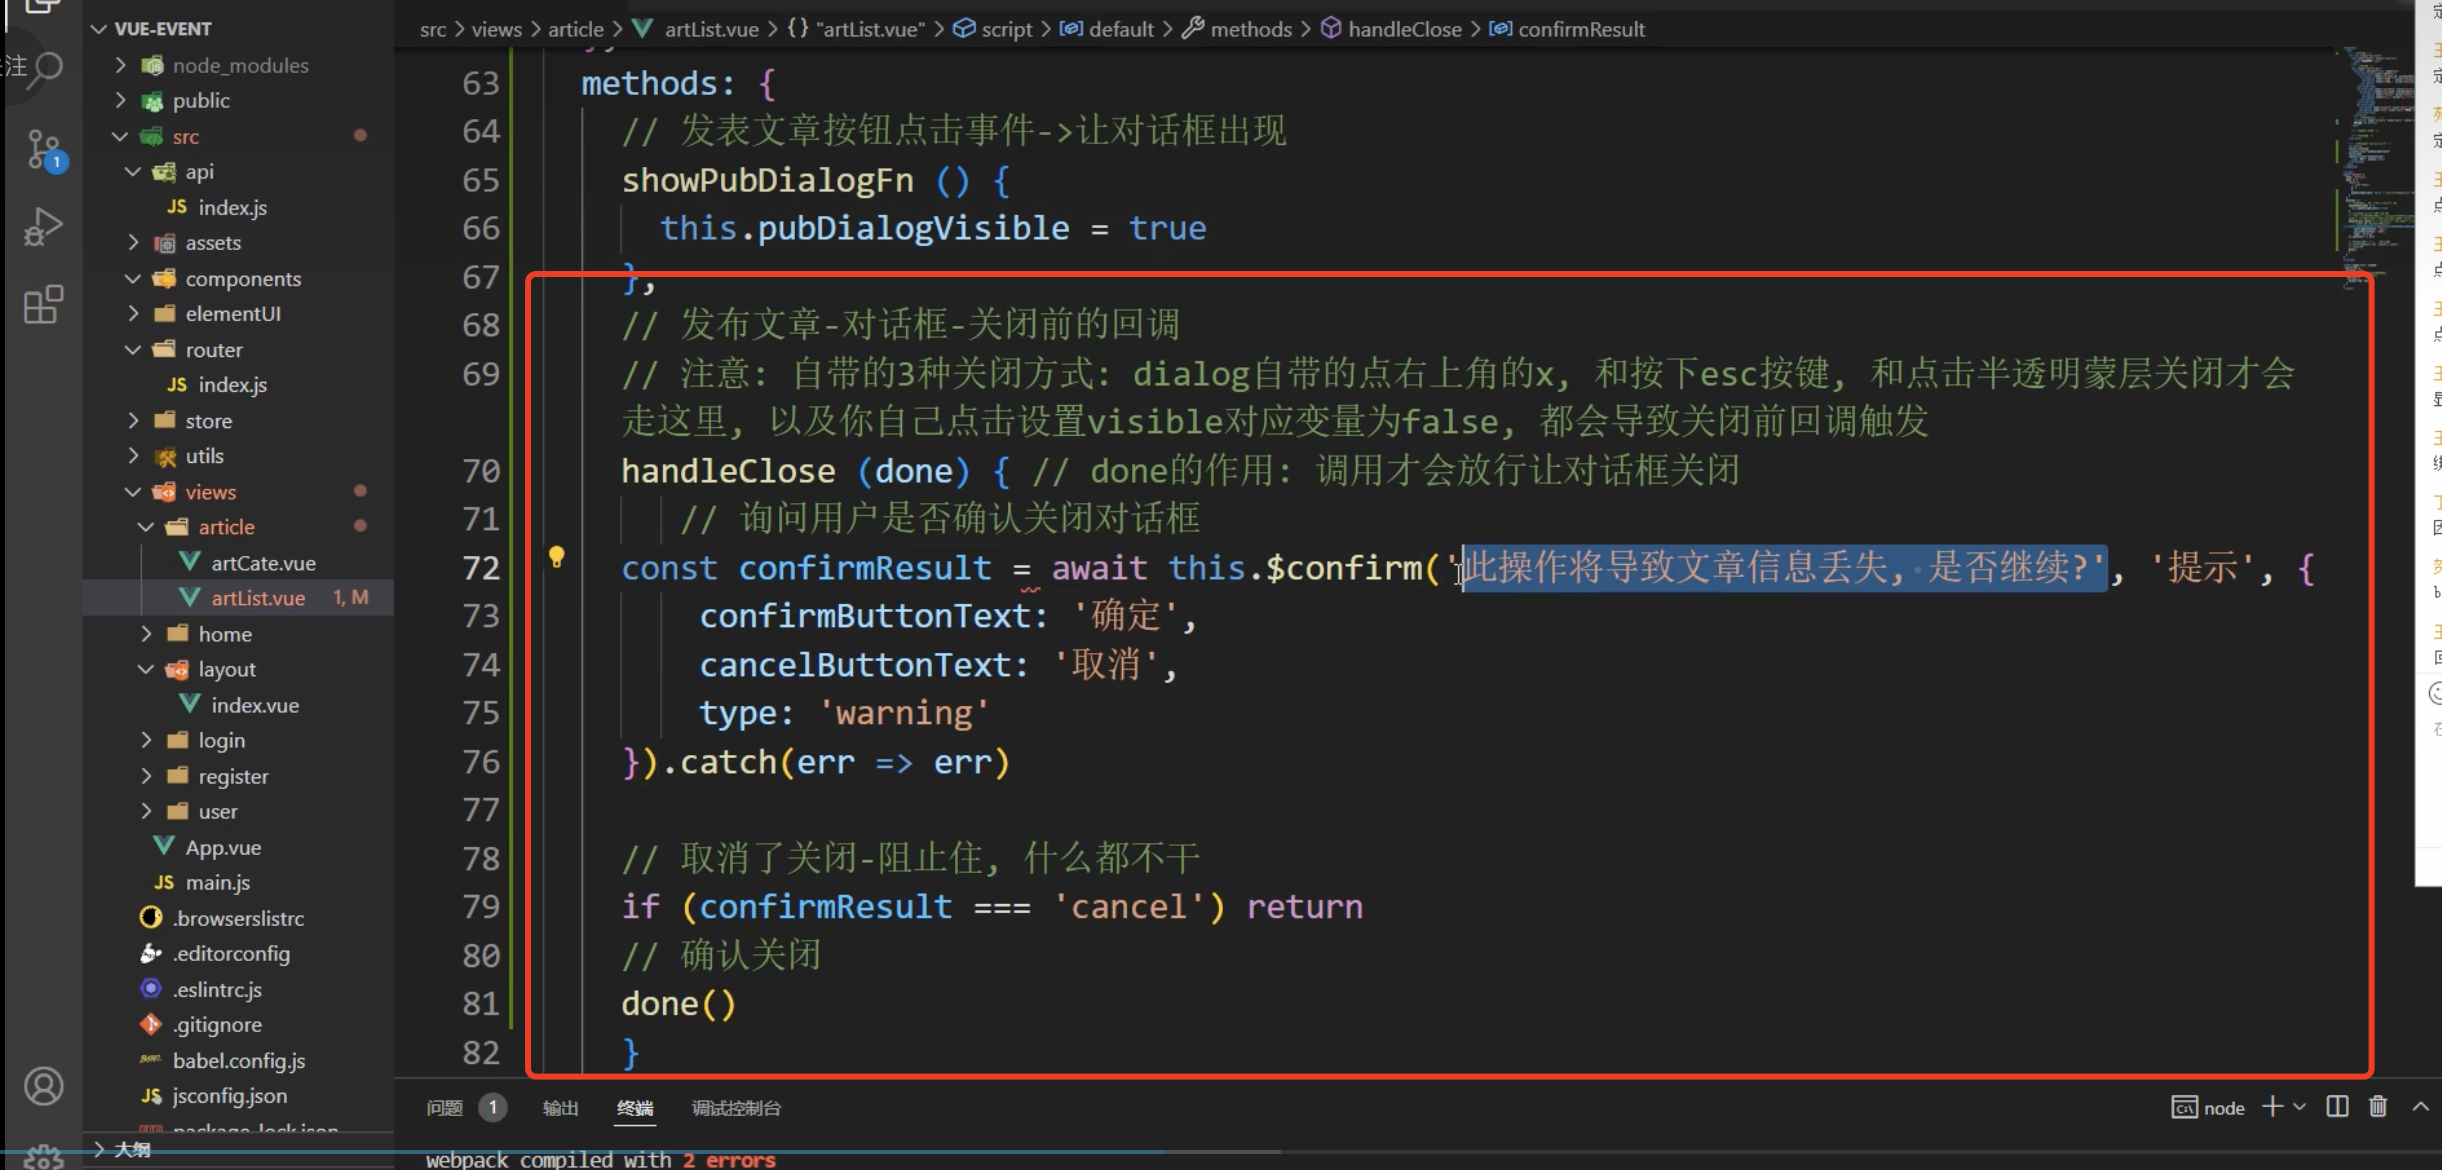Open .browserslistrc file
Viewport: 2442px width, 1170px height.
click(238, 918)
